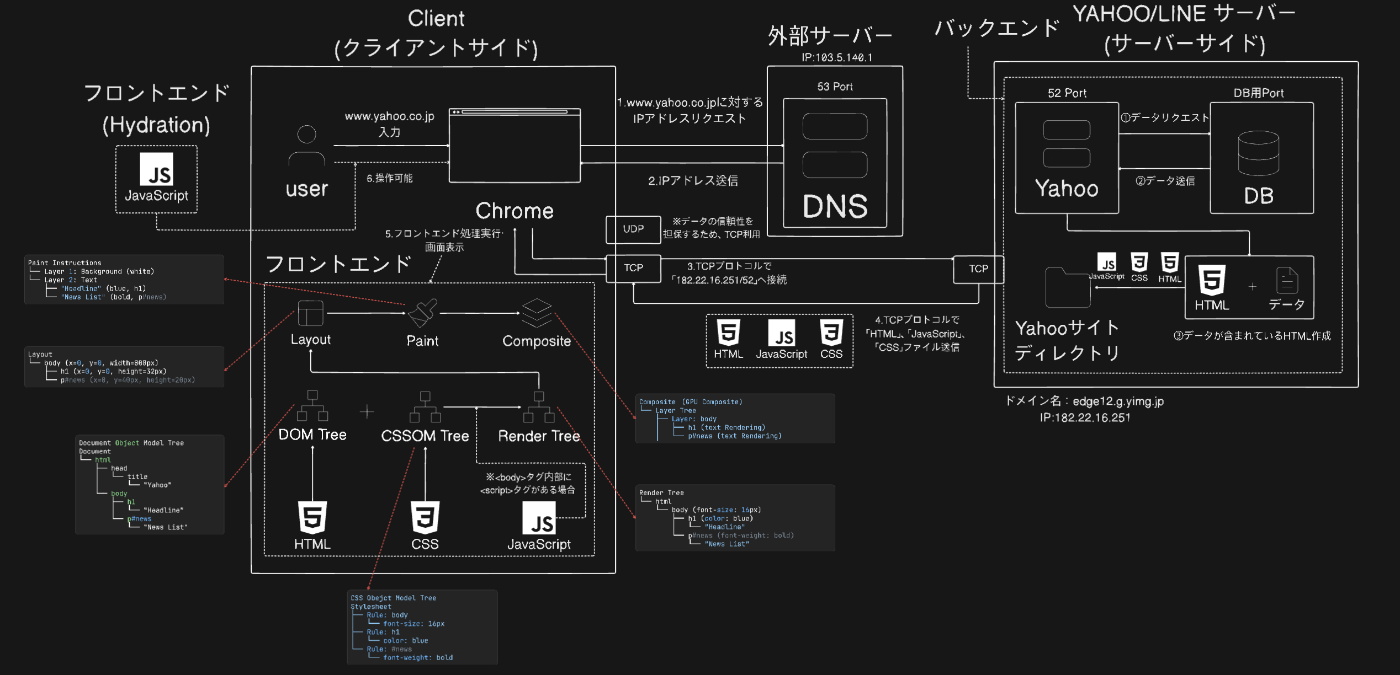1400x675 pixels.
Task: Click the CSS3 shield below CSSOM Tree
Action: point(425,518)
